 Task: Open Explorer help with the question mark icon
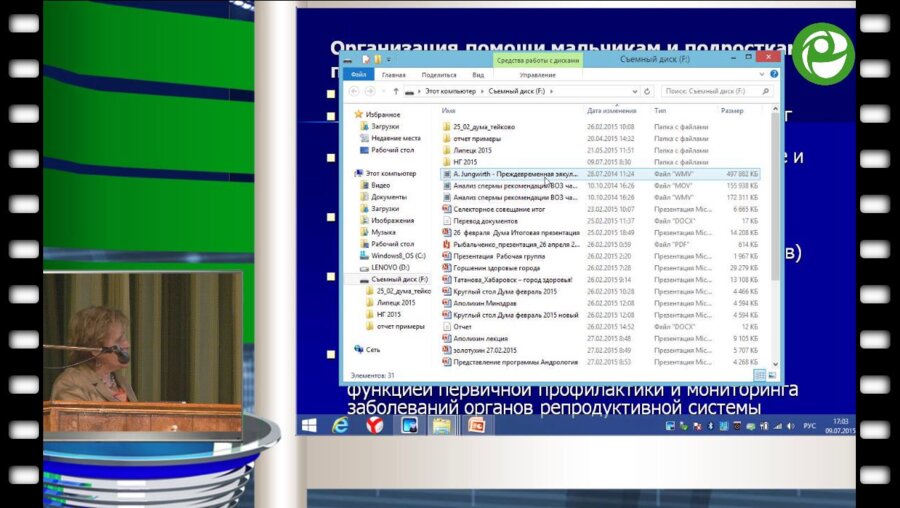(774, 74)
